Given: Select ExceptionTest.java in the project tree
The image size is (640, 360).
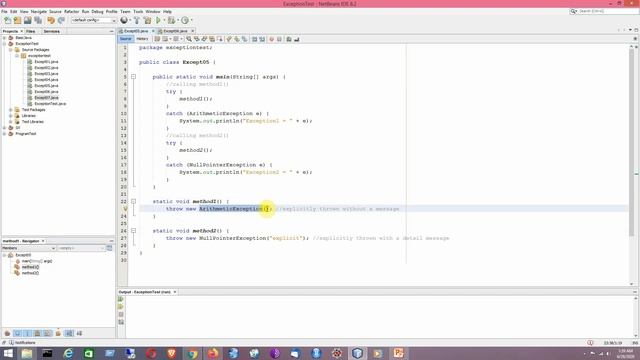Looking at the screenshot, I should [x=50, y=104].
